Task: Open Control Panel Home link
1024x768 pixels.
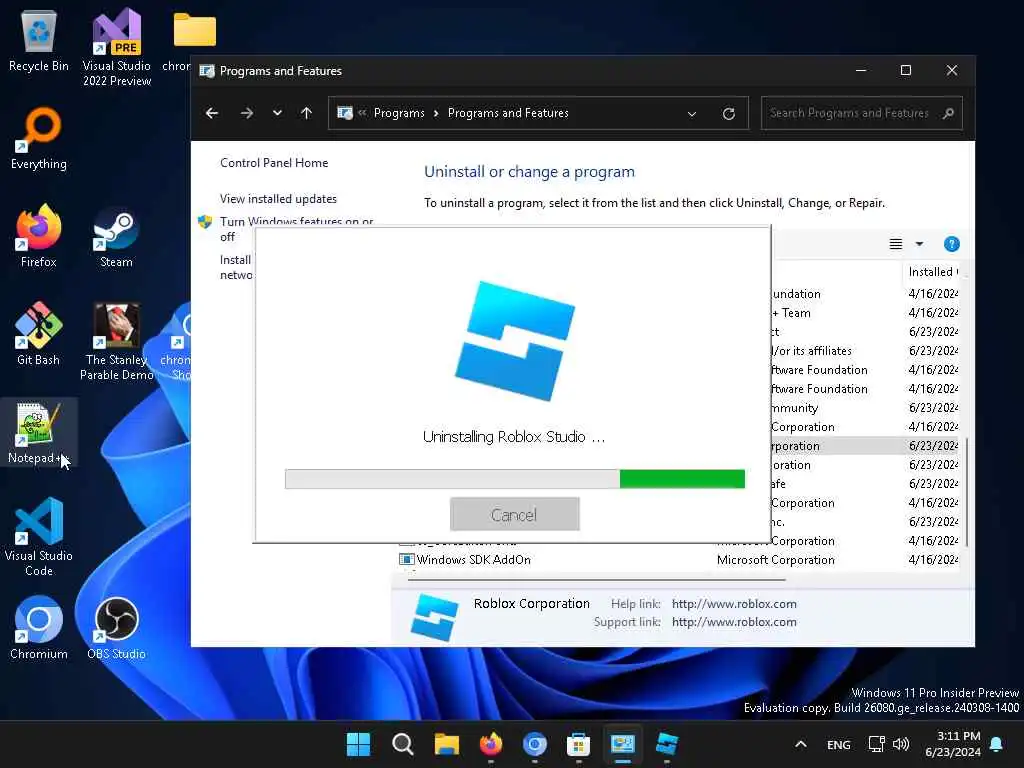Action: (274, 163)
